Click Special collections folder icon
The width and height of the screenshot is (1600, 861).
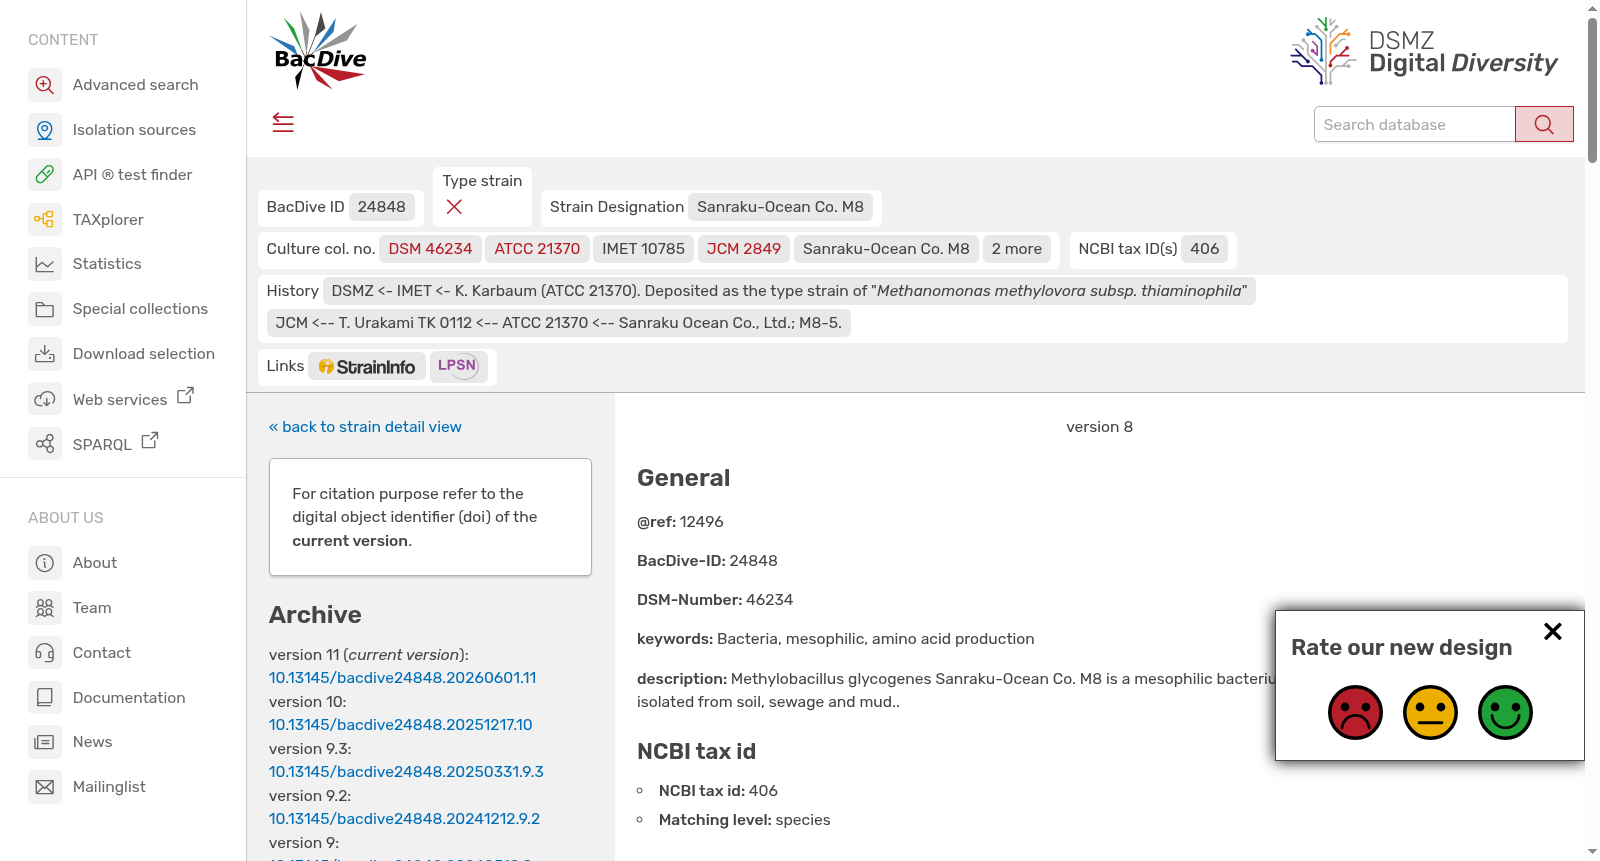(45, 309)
